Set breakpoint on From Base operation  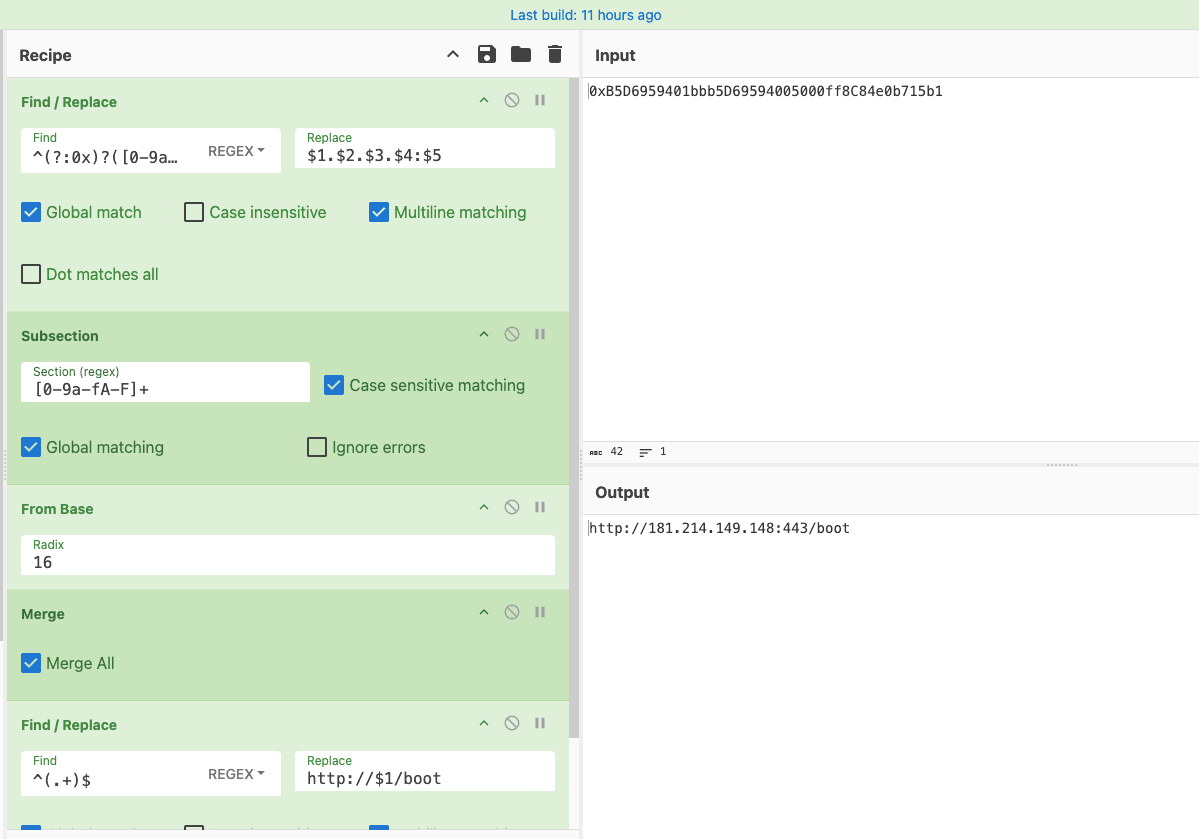point(540,507)
